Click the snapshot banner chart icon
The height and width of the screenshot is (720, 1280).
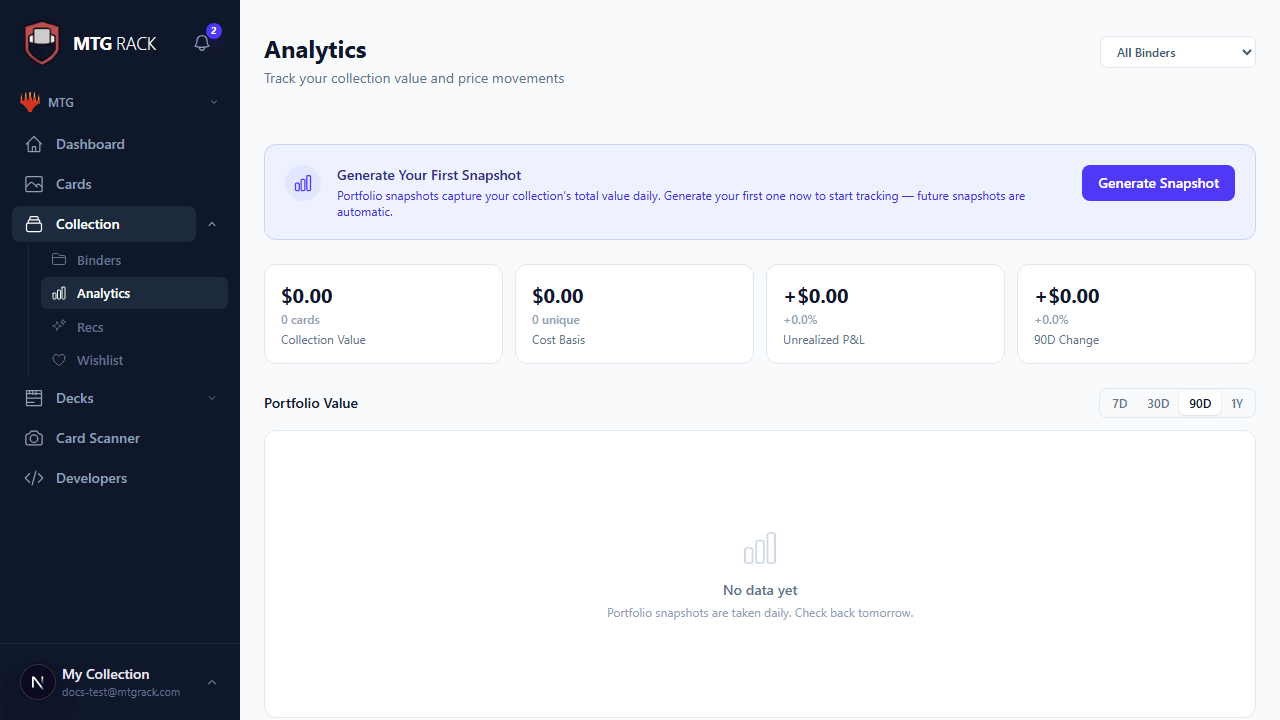coord(303,183)
